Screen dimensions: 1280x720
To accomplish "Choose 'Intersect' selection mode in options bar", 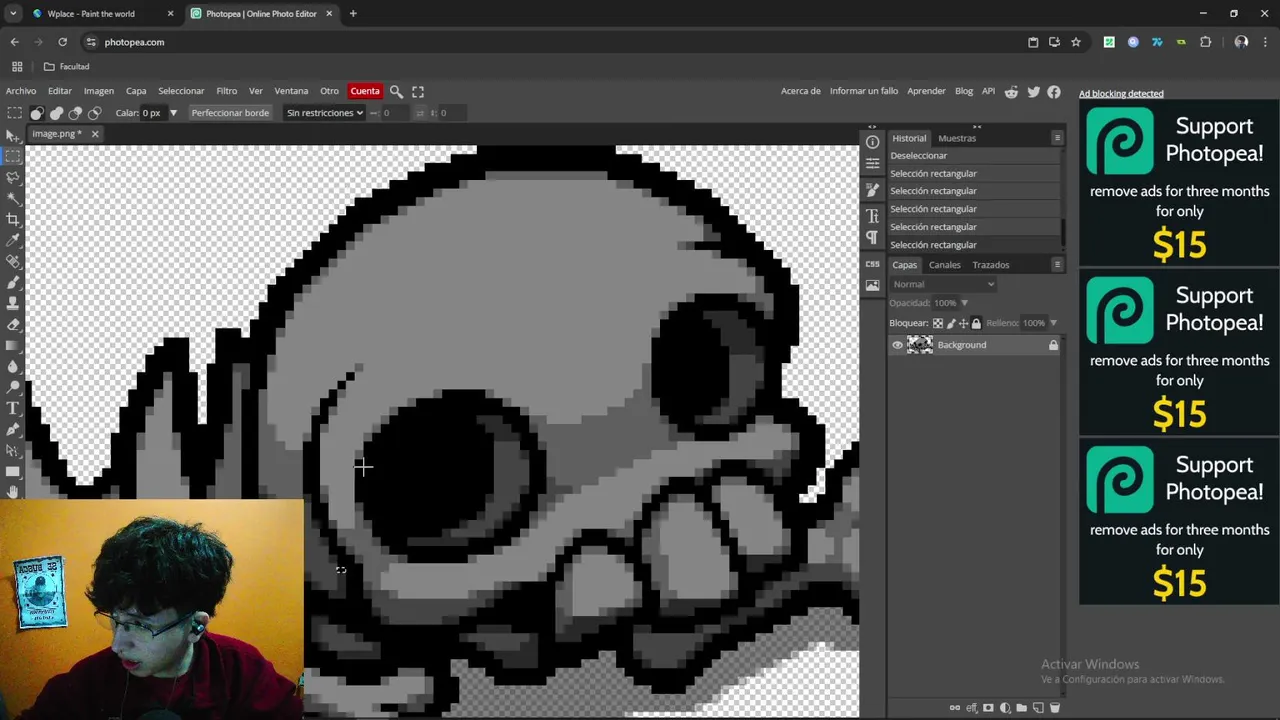I will click(94, 113).
